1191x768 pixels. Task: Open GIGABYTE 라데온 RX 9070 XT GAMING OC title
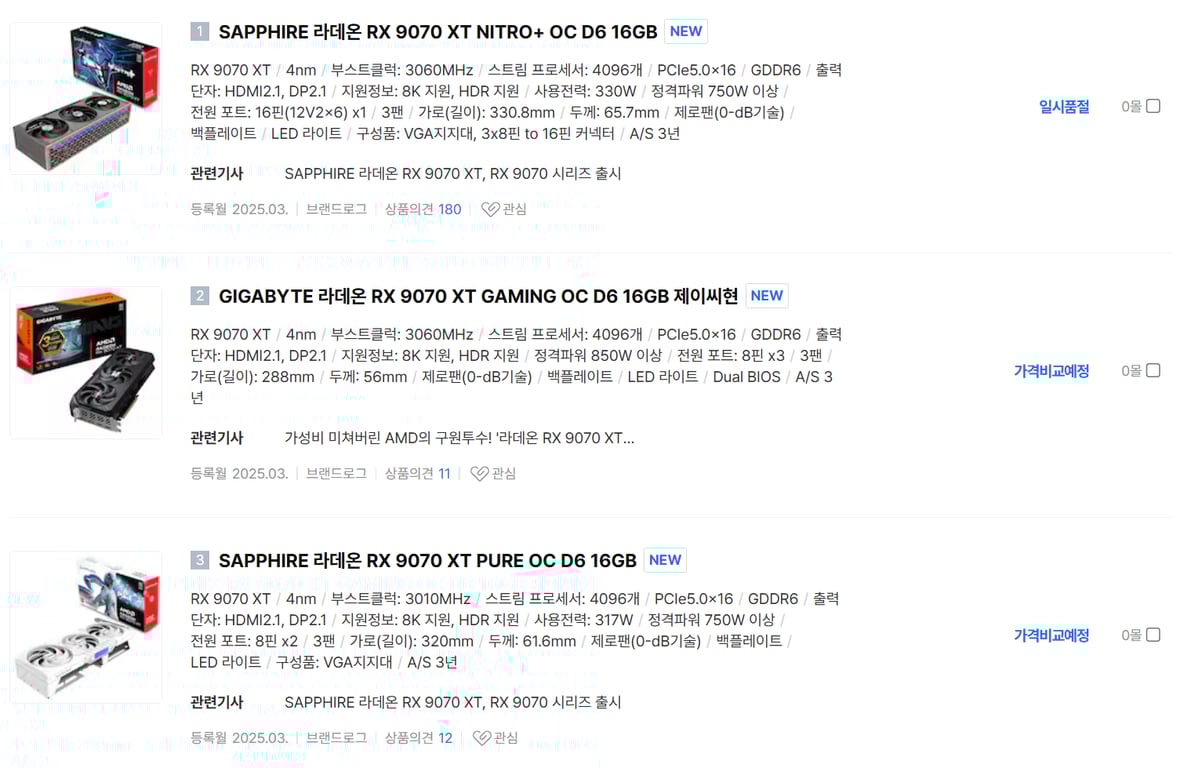(x=479, y=296)
